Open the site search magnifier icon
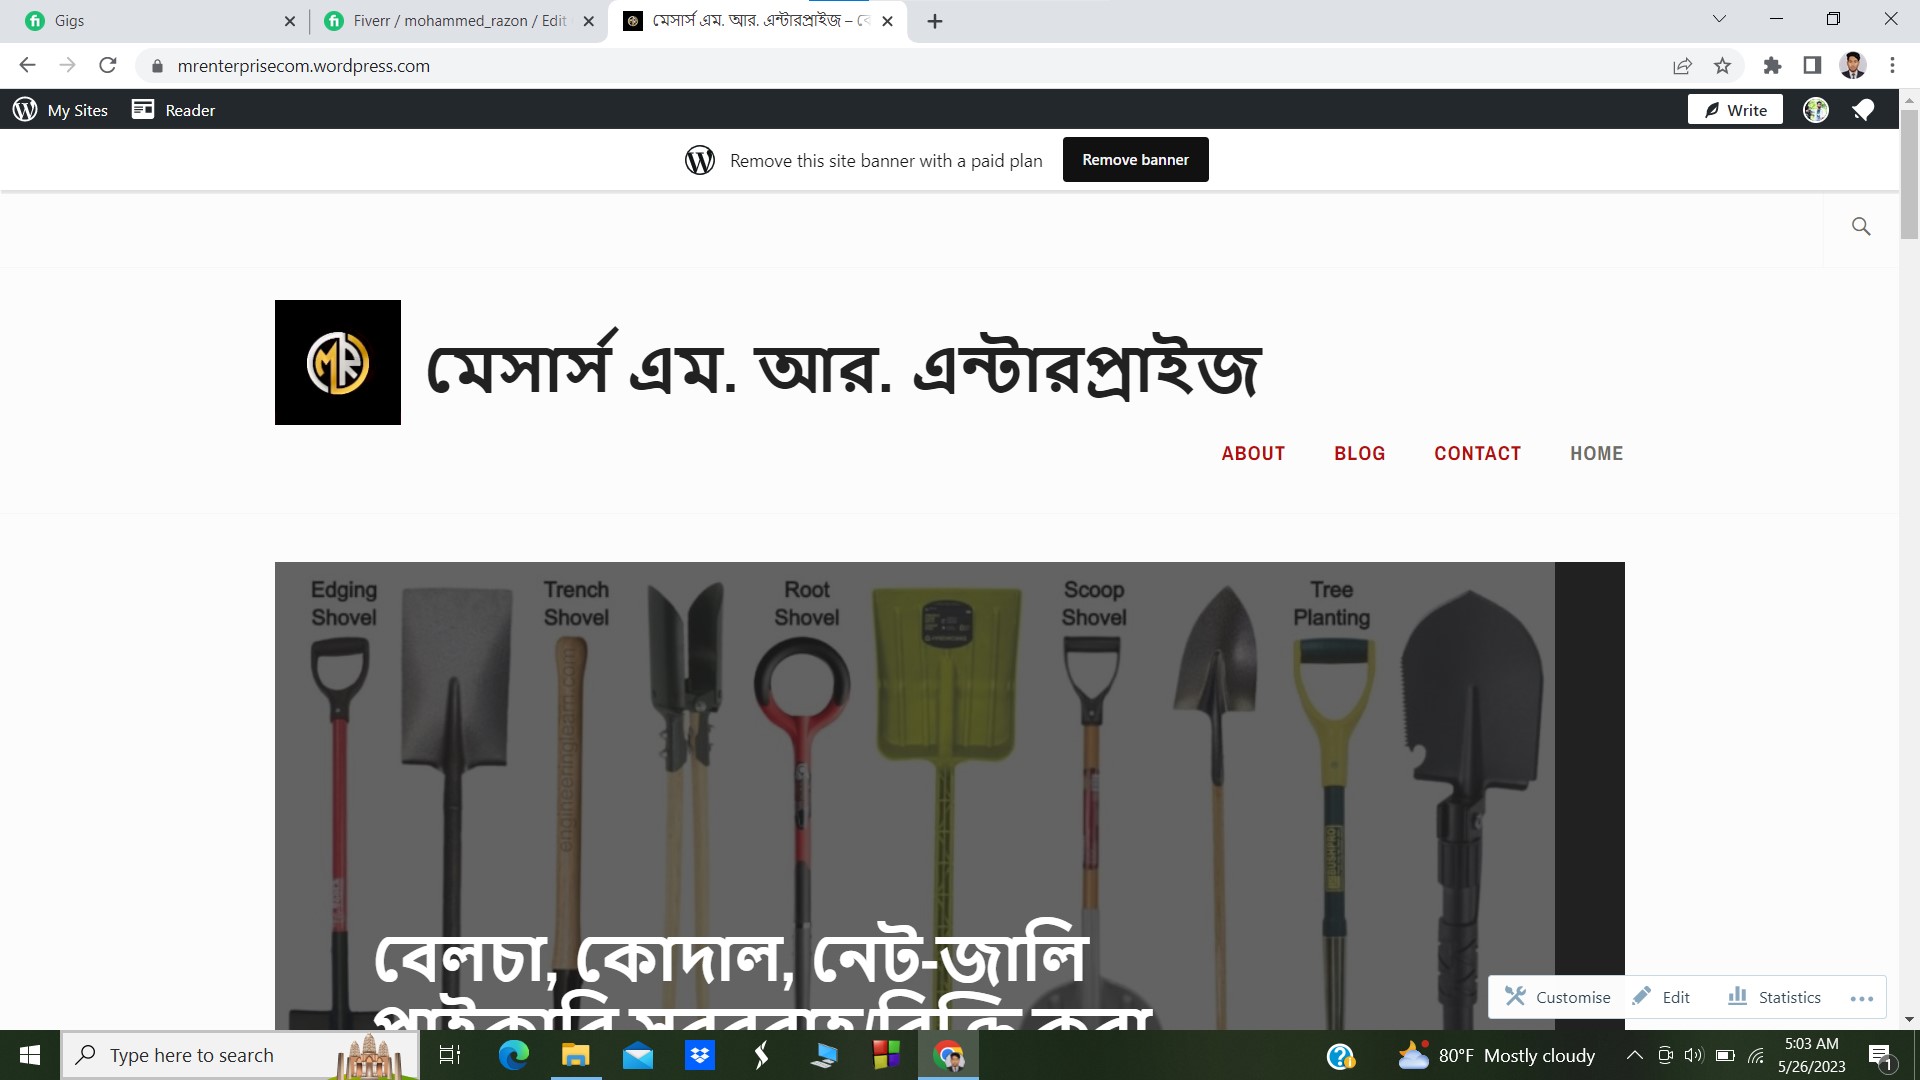Viewport: 1920px width, 1080px height. pyautogui.click(x=1861, y=227)
